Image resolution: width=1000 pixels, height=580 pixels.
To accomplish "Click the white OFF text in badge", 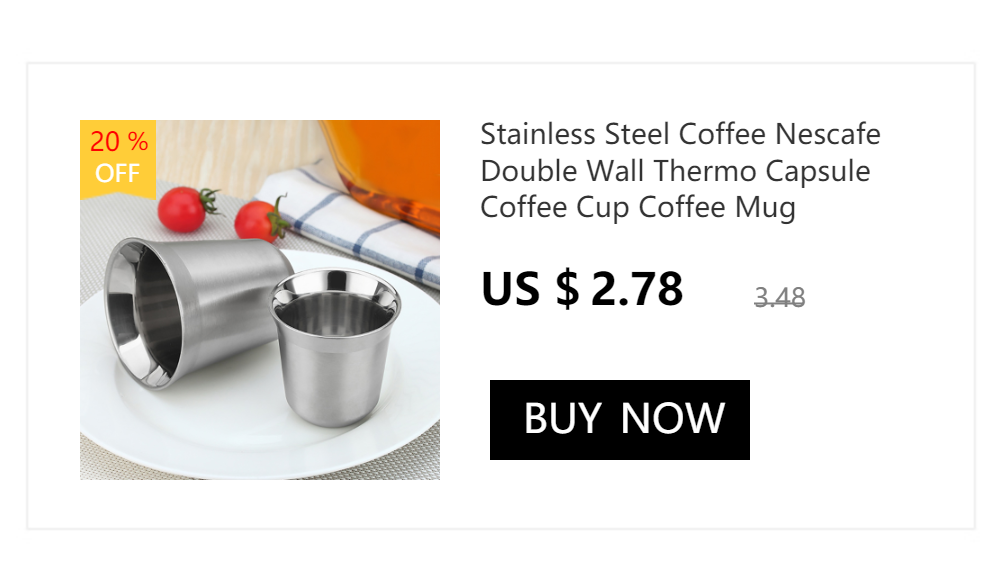I will (x=117, y=173).
